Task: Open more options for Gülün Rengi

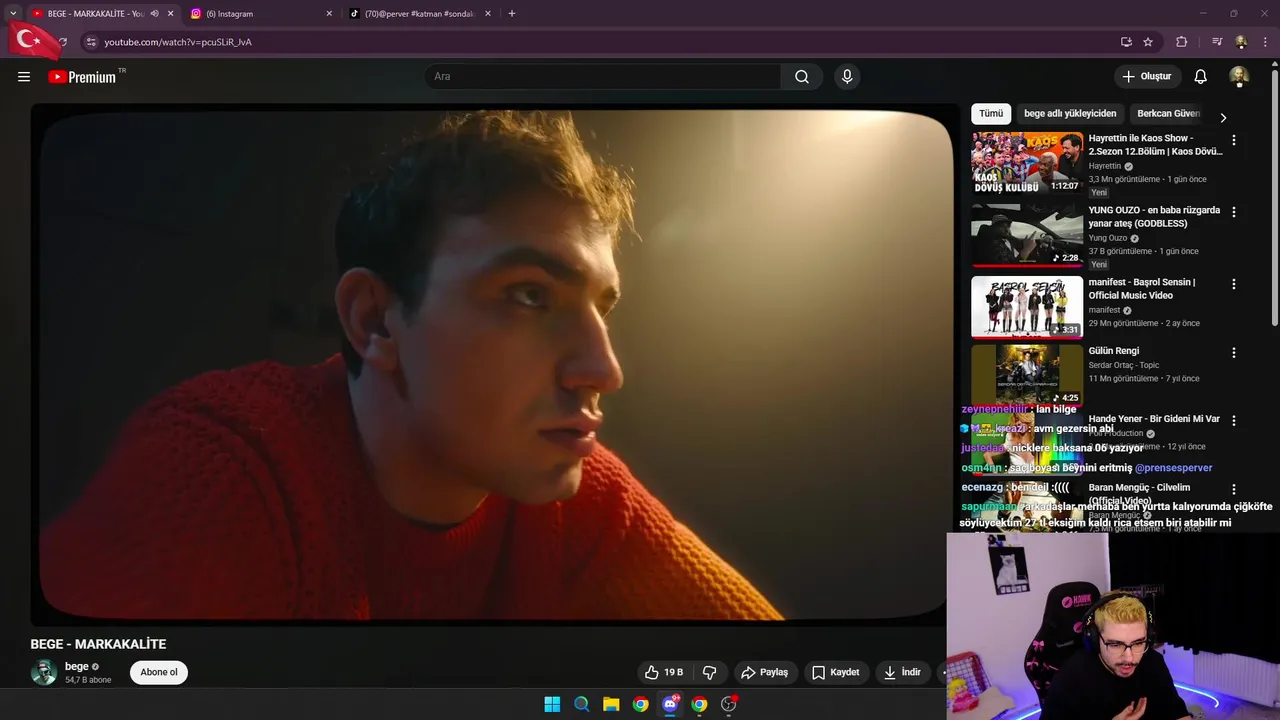Action: click(x=1233, y=353)
